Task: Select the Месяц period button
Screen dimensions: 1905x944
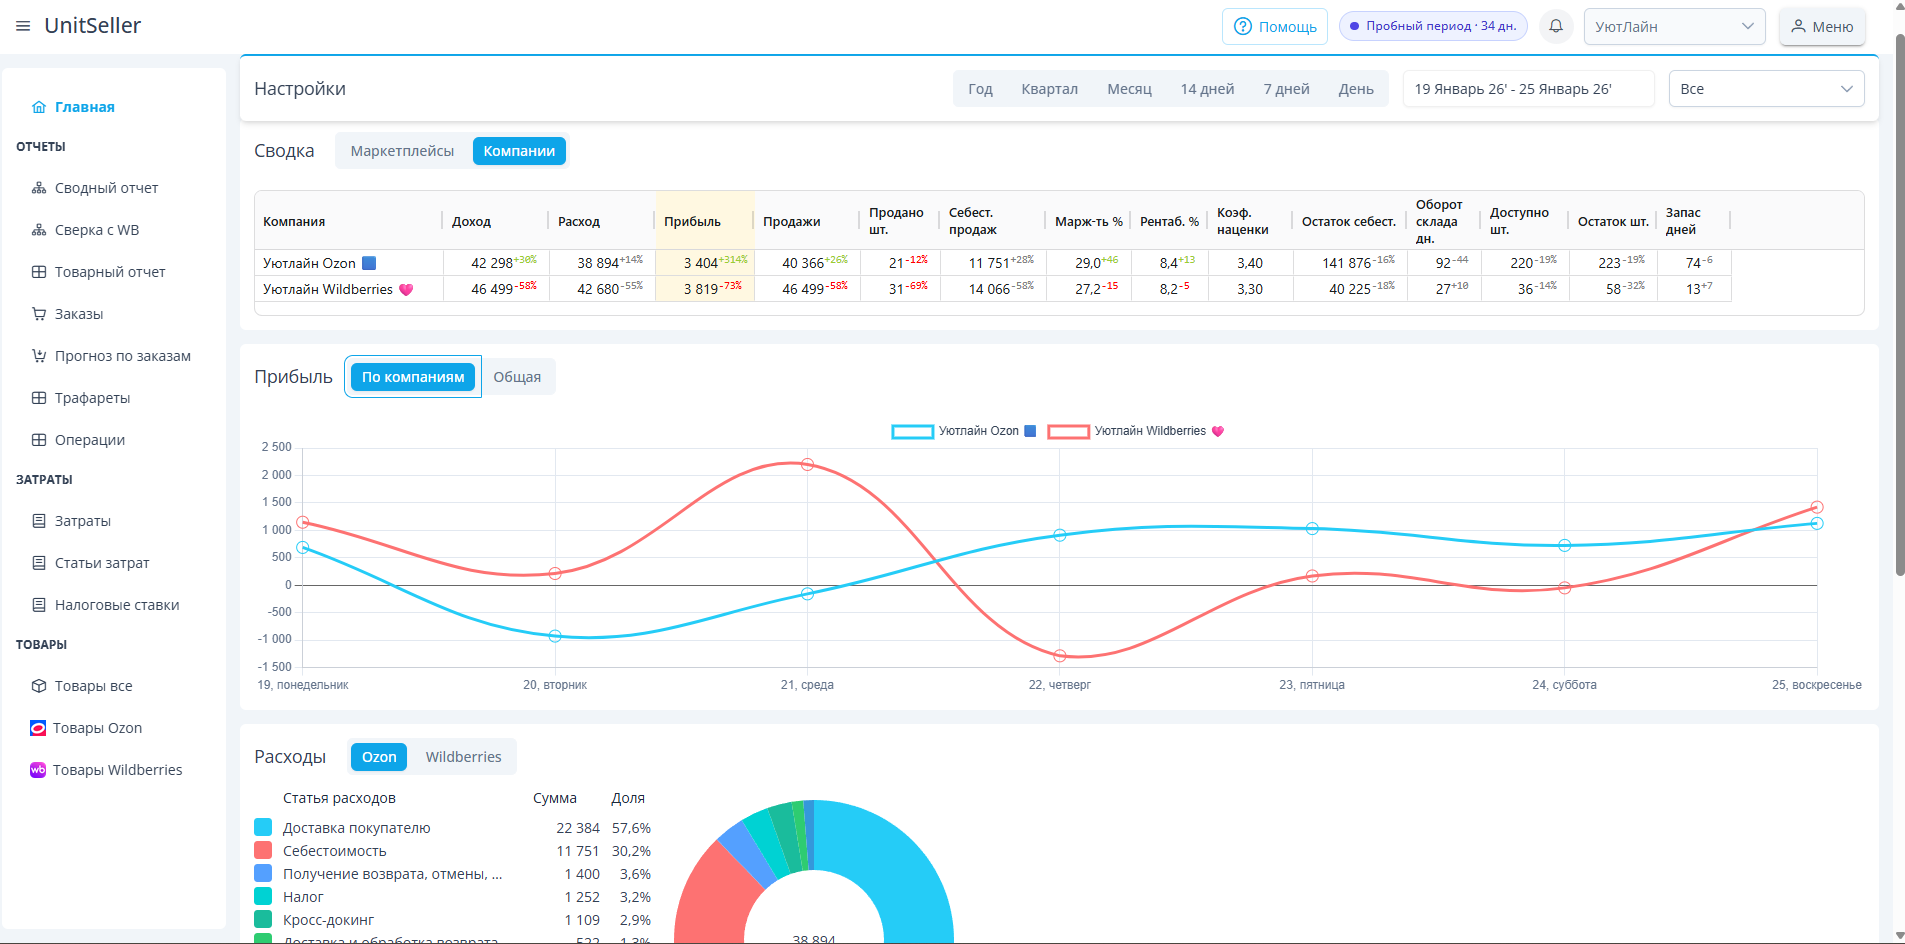Action: 1129,89
